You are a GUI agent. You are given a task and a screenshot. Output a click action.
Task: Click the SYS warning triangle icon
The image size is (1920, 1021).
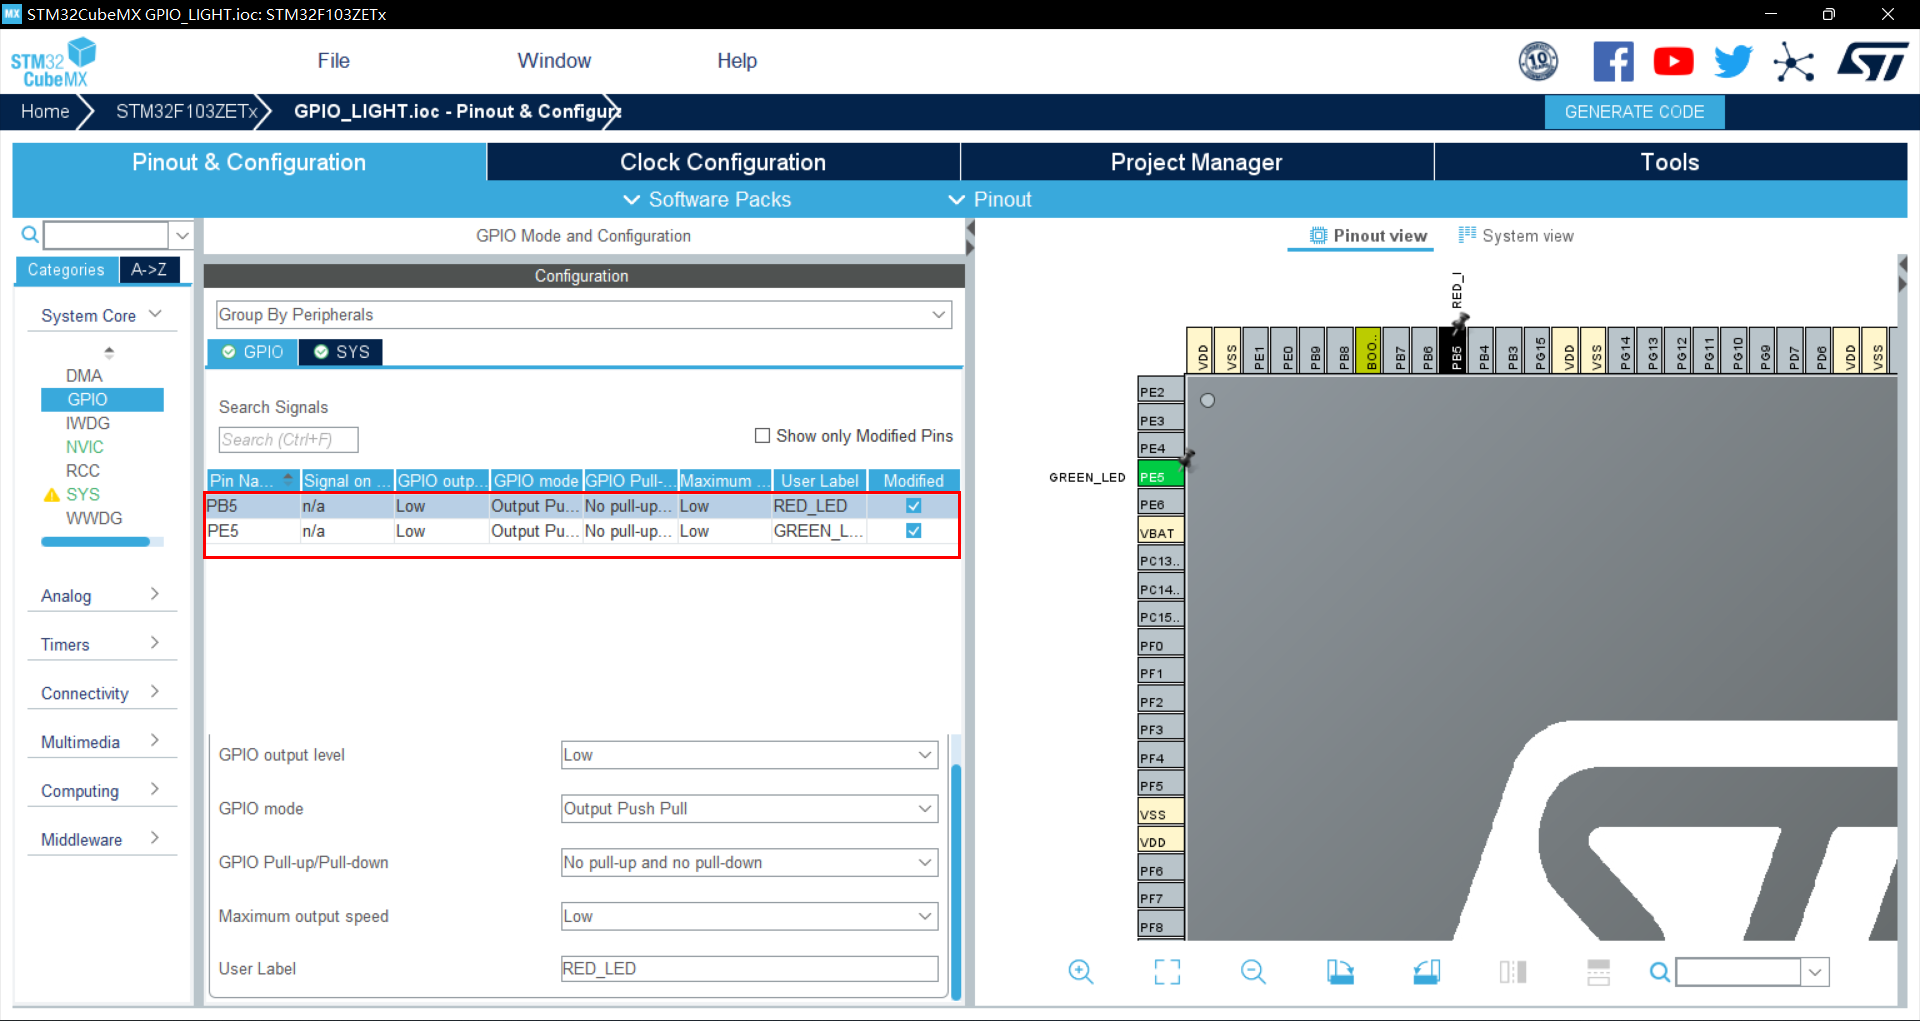pyautogui.click(x=52, y=495)
